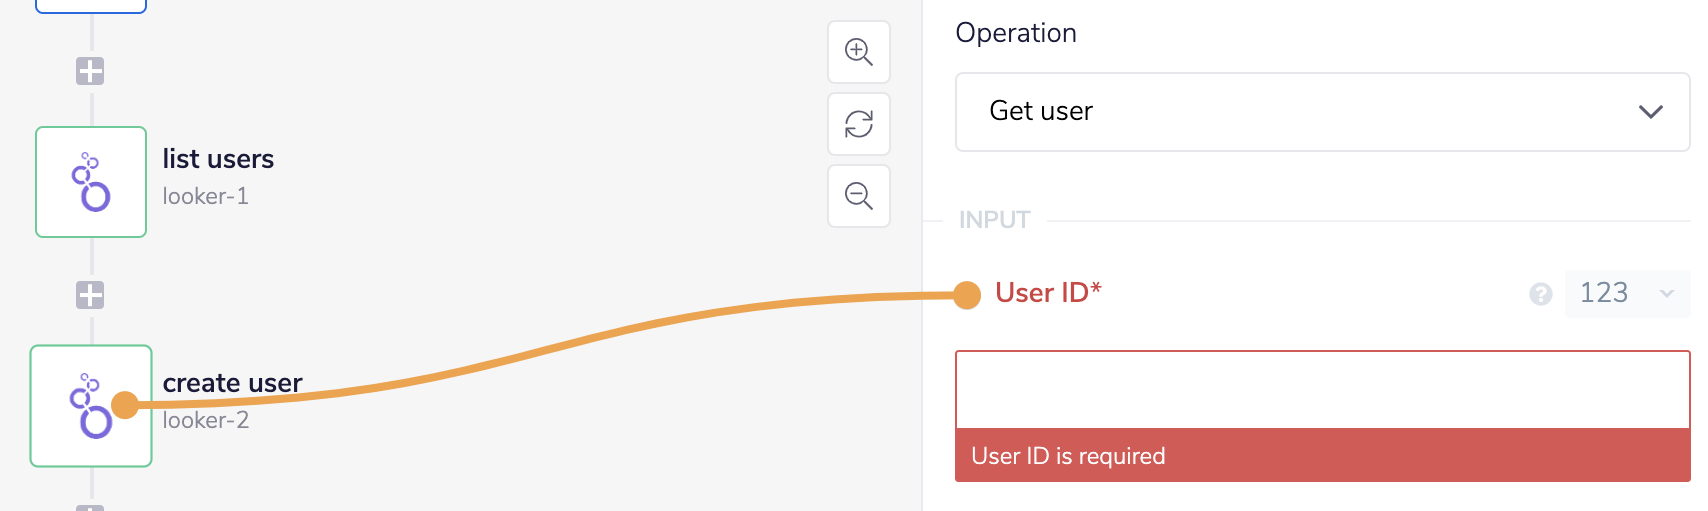This screenshot has height=511, width=1708.
Task: Open the 123 data type selector
Action: [1626, 293]
